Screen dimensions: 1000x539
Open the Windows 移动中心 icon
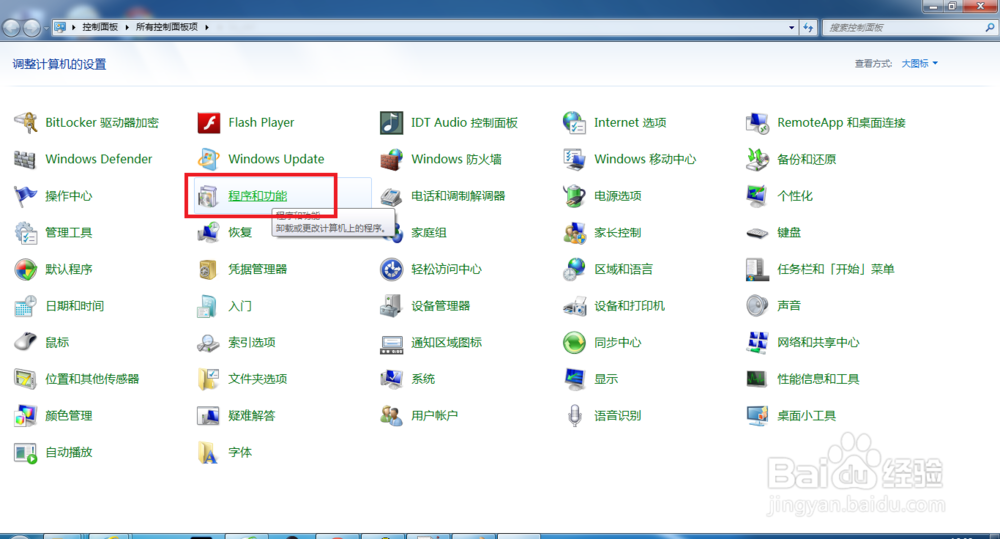574,159
